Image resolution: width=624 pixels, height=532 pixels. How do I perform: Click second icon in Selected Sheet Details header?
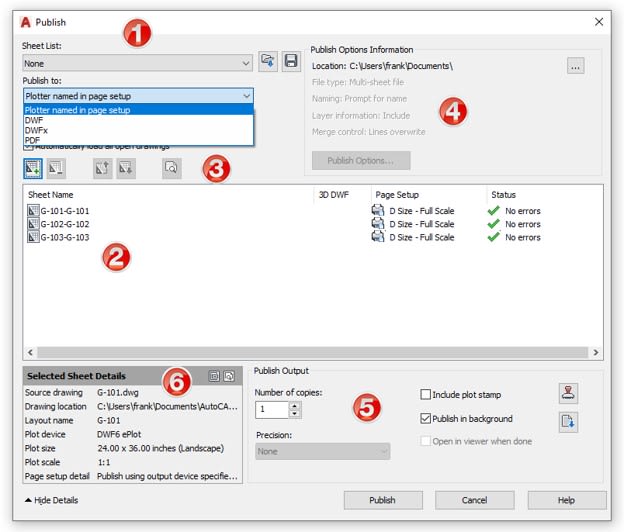click(x=229, y=376)
